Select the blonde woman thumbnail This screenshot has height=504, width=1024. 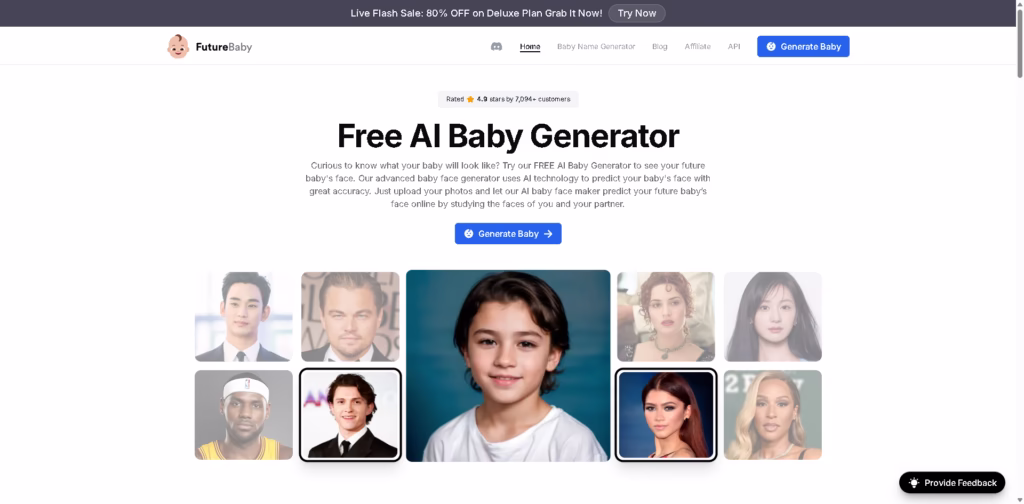pos(773,415)
